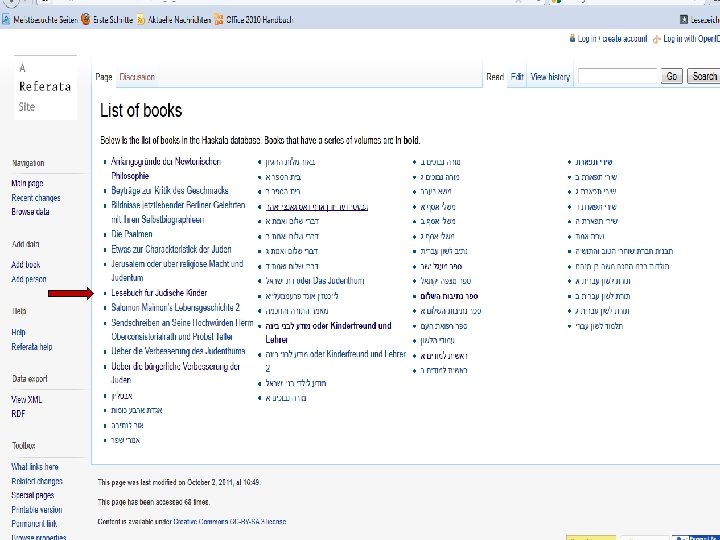Open the Aktuelle Nachrichten feed icon
Viewport: 720px width, 540px height.
tap(141, 19)
